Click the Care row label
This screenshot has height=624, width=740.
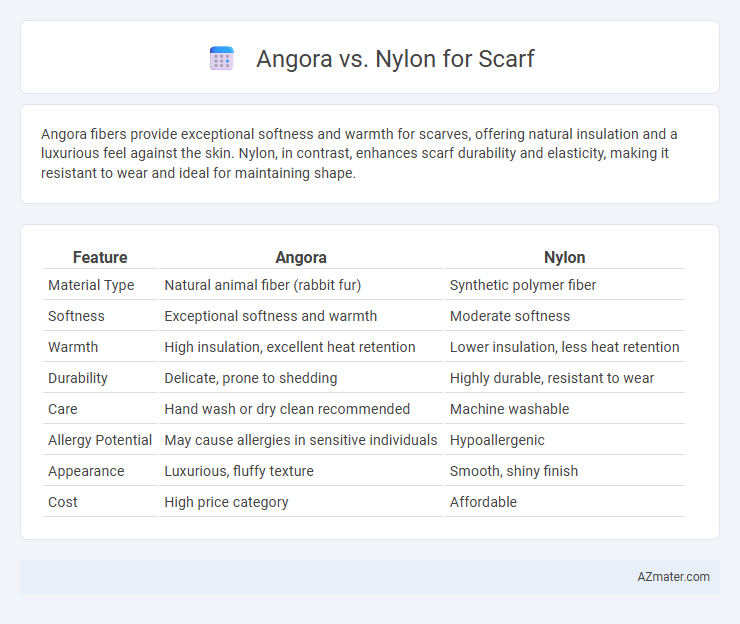[63, 409]
